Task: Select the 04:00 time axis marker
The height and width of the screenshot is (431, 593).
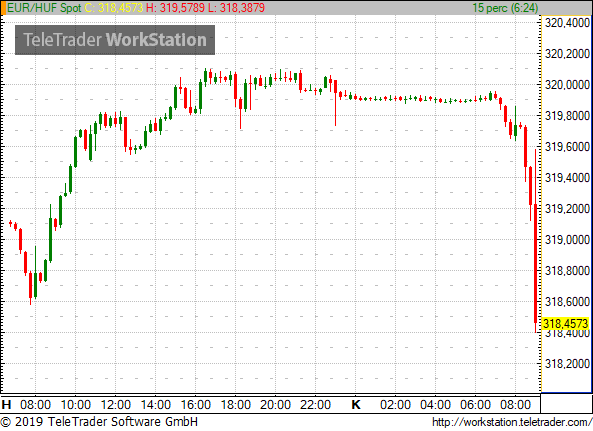Action: (x=435, y=405)
